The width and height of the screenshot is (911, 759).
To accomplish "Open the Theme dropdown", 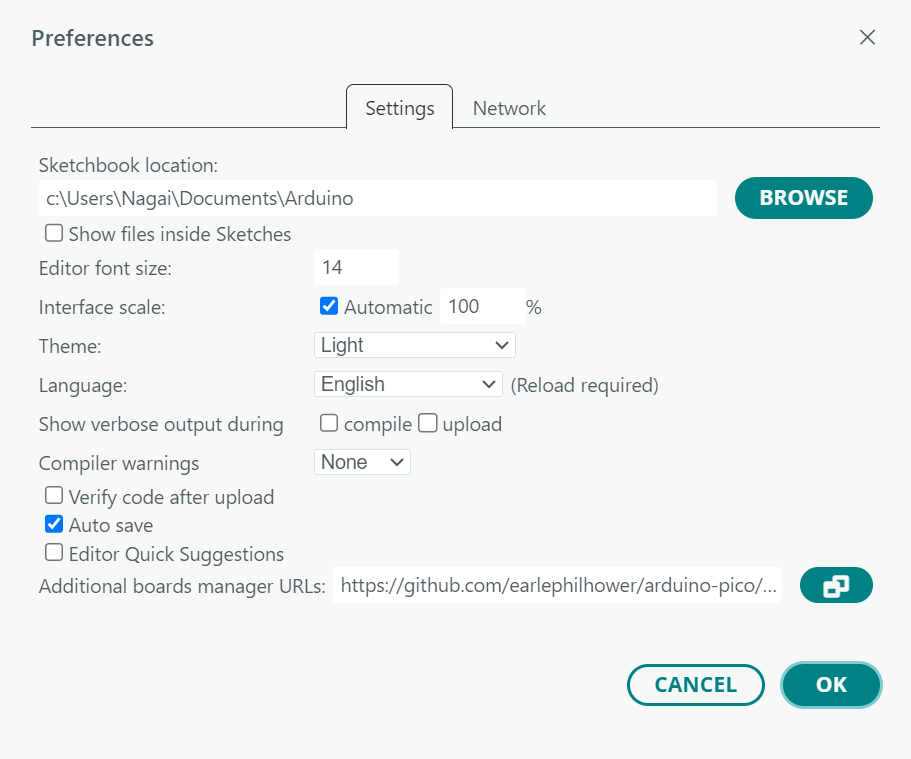I will (414, 345).
